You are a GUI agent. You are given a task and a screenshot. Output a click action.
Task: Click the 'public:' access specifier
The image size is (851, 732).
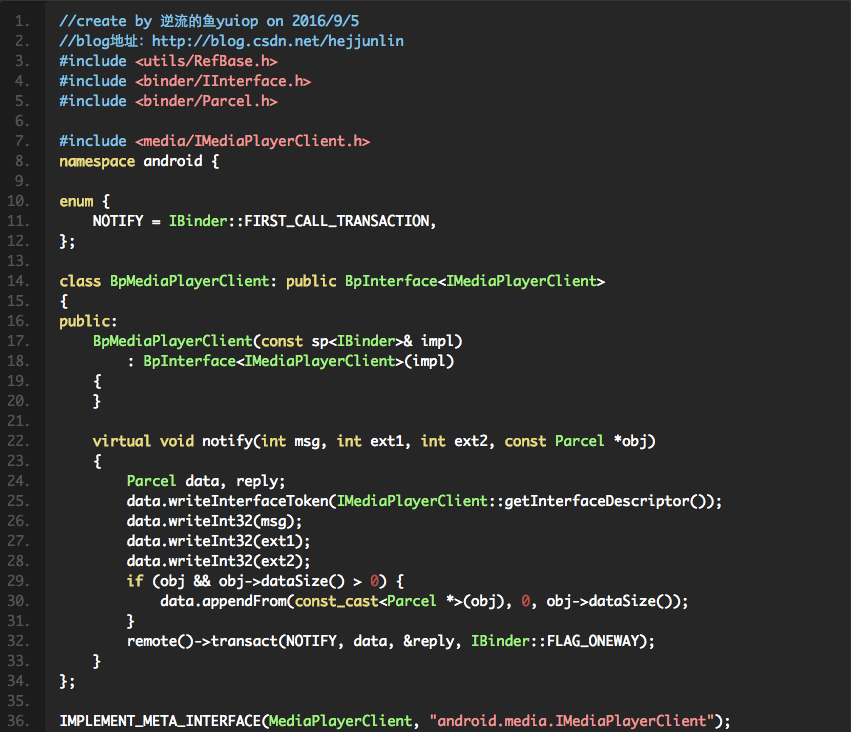[88, 321]
